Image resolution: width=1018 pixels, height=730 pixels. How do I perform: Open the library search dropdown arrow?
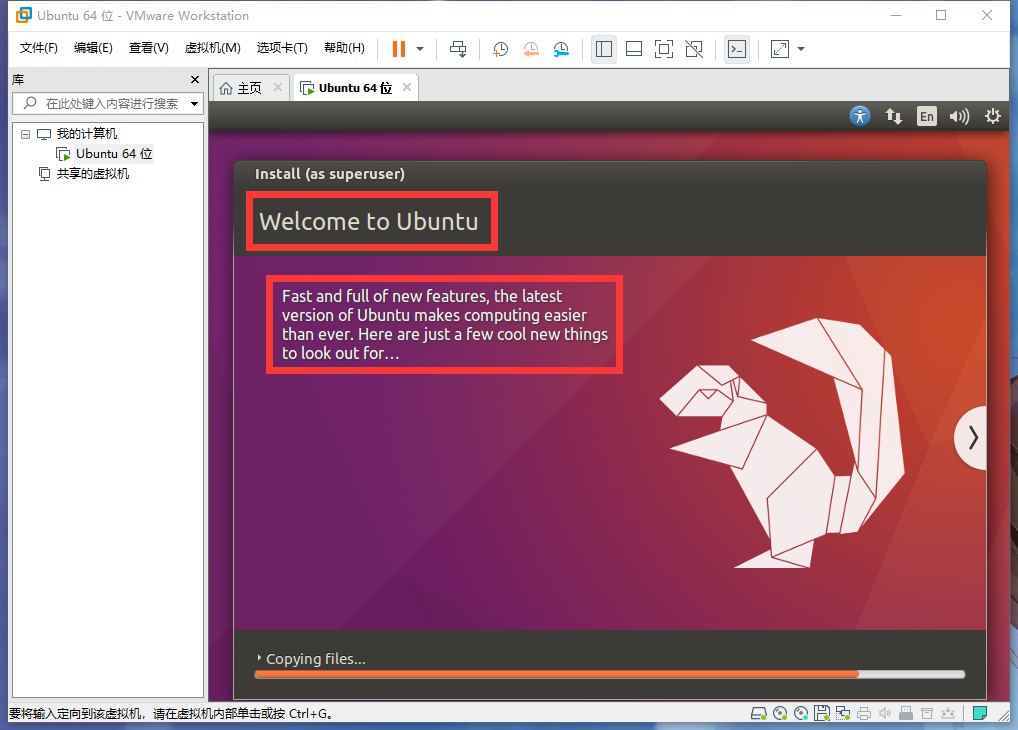(194, 104)
